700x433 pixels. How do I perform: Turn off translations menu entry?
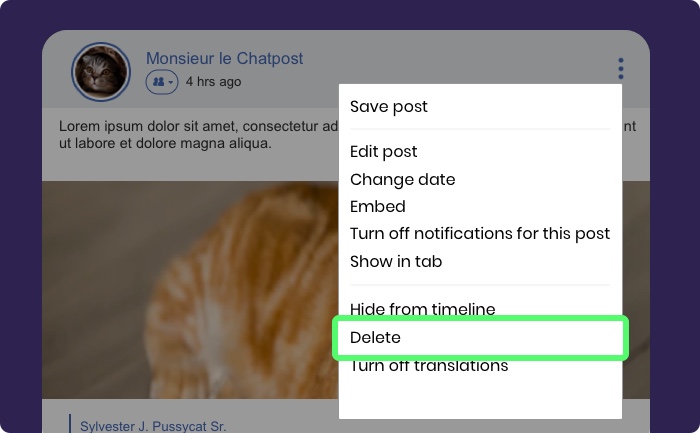coord(429,366)
